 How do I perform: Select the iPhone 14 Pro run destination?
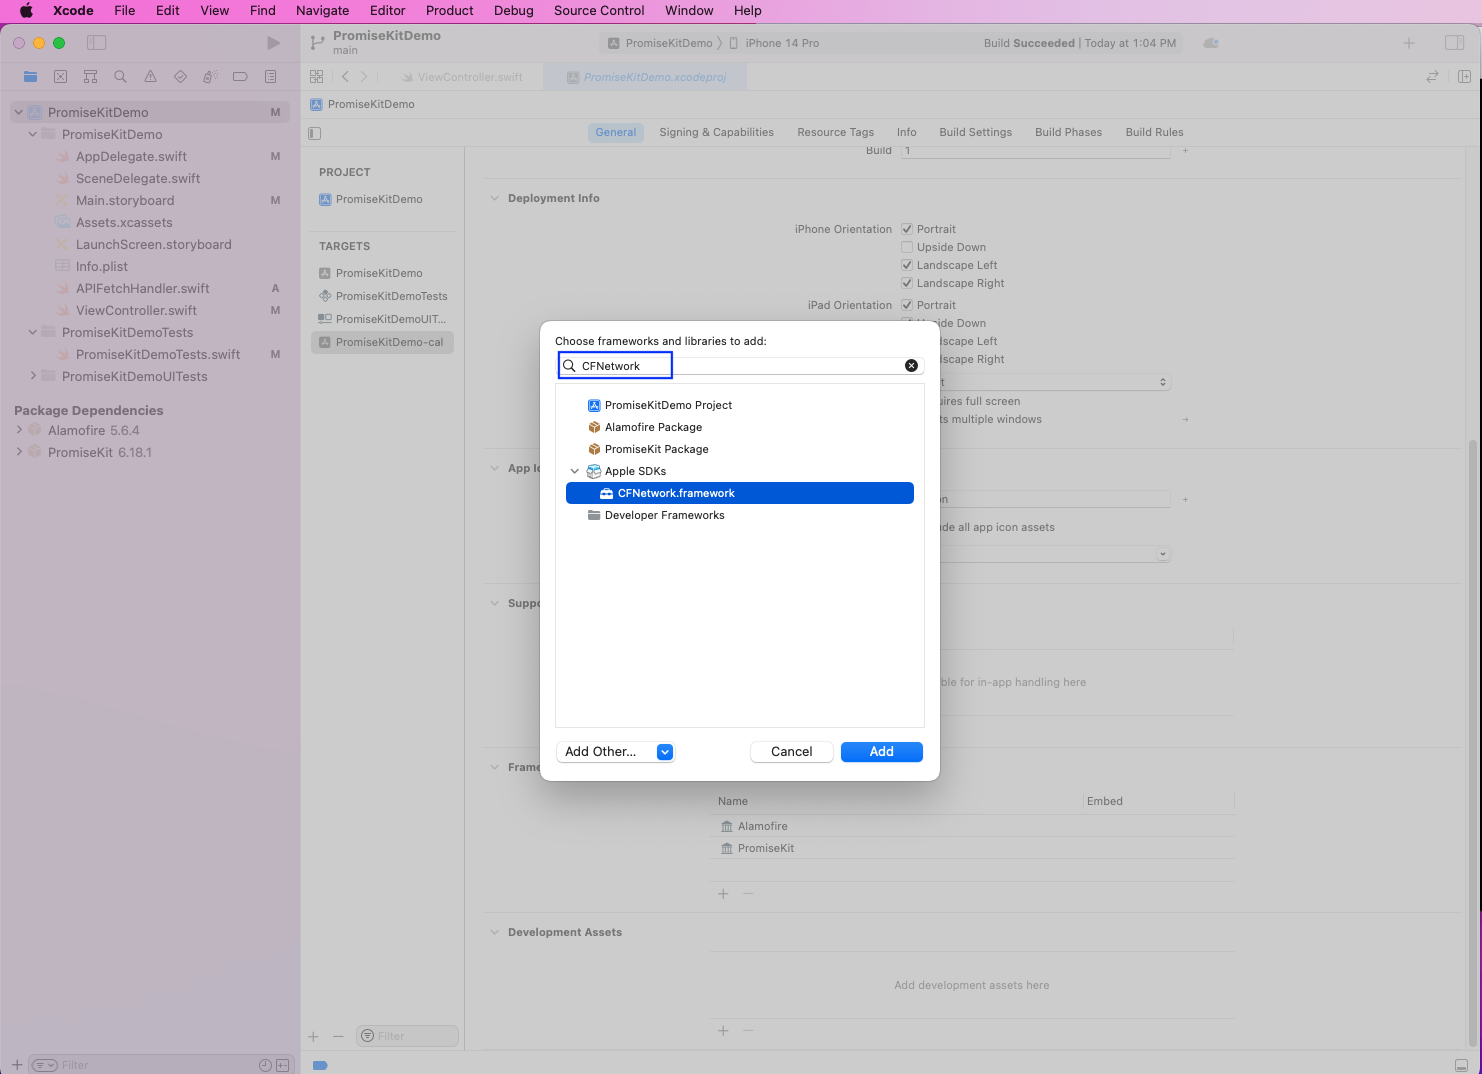775,43
